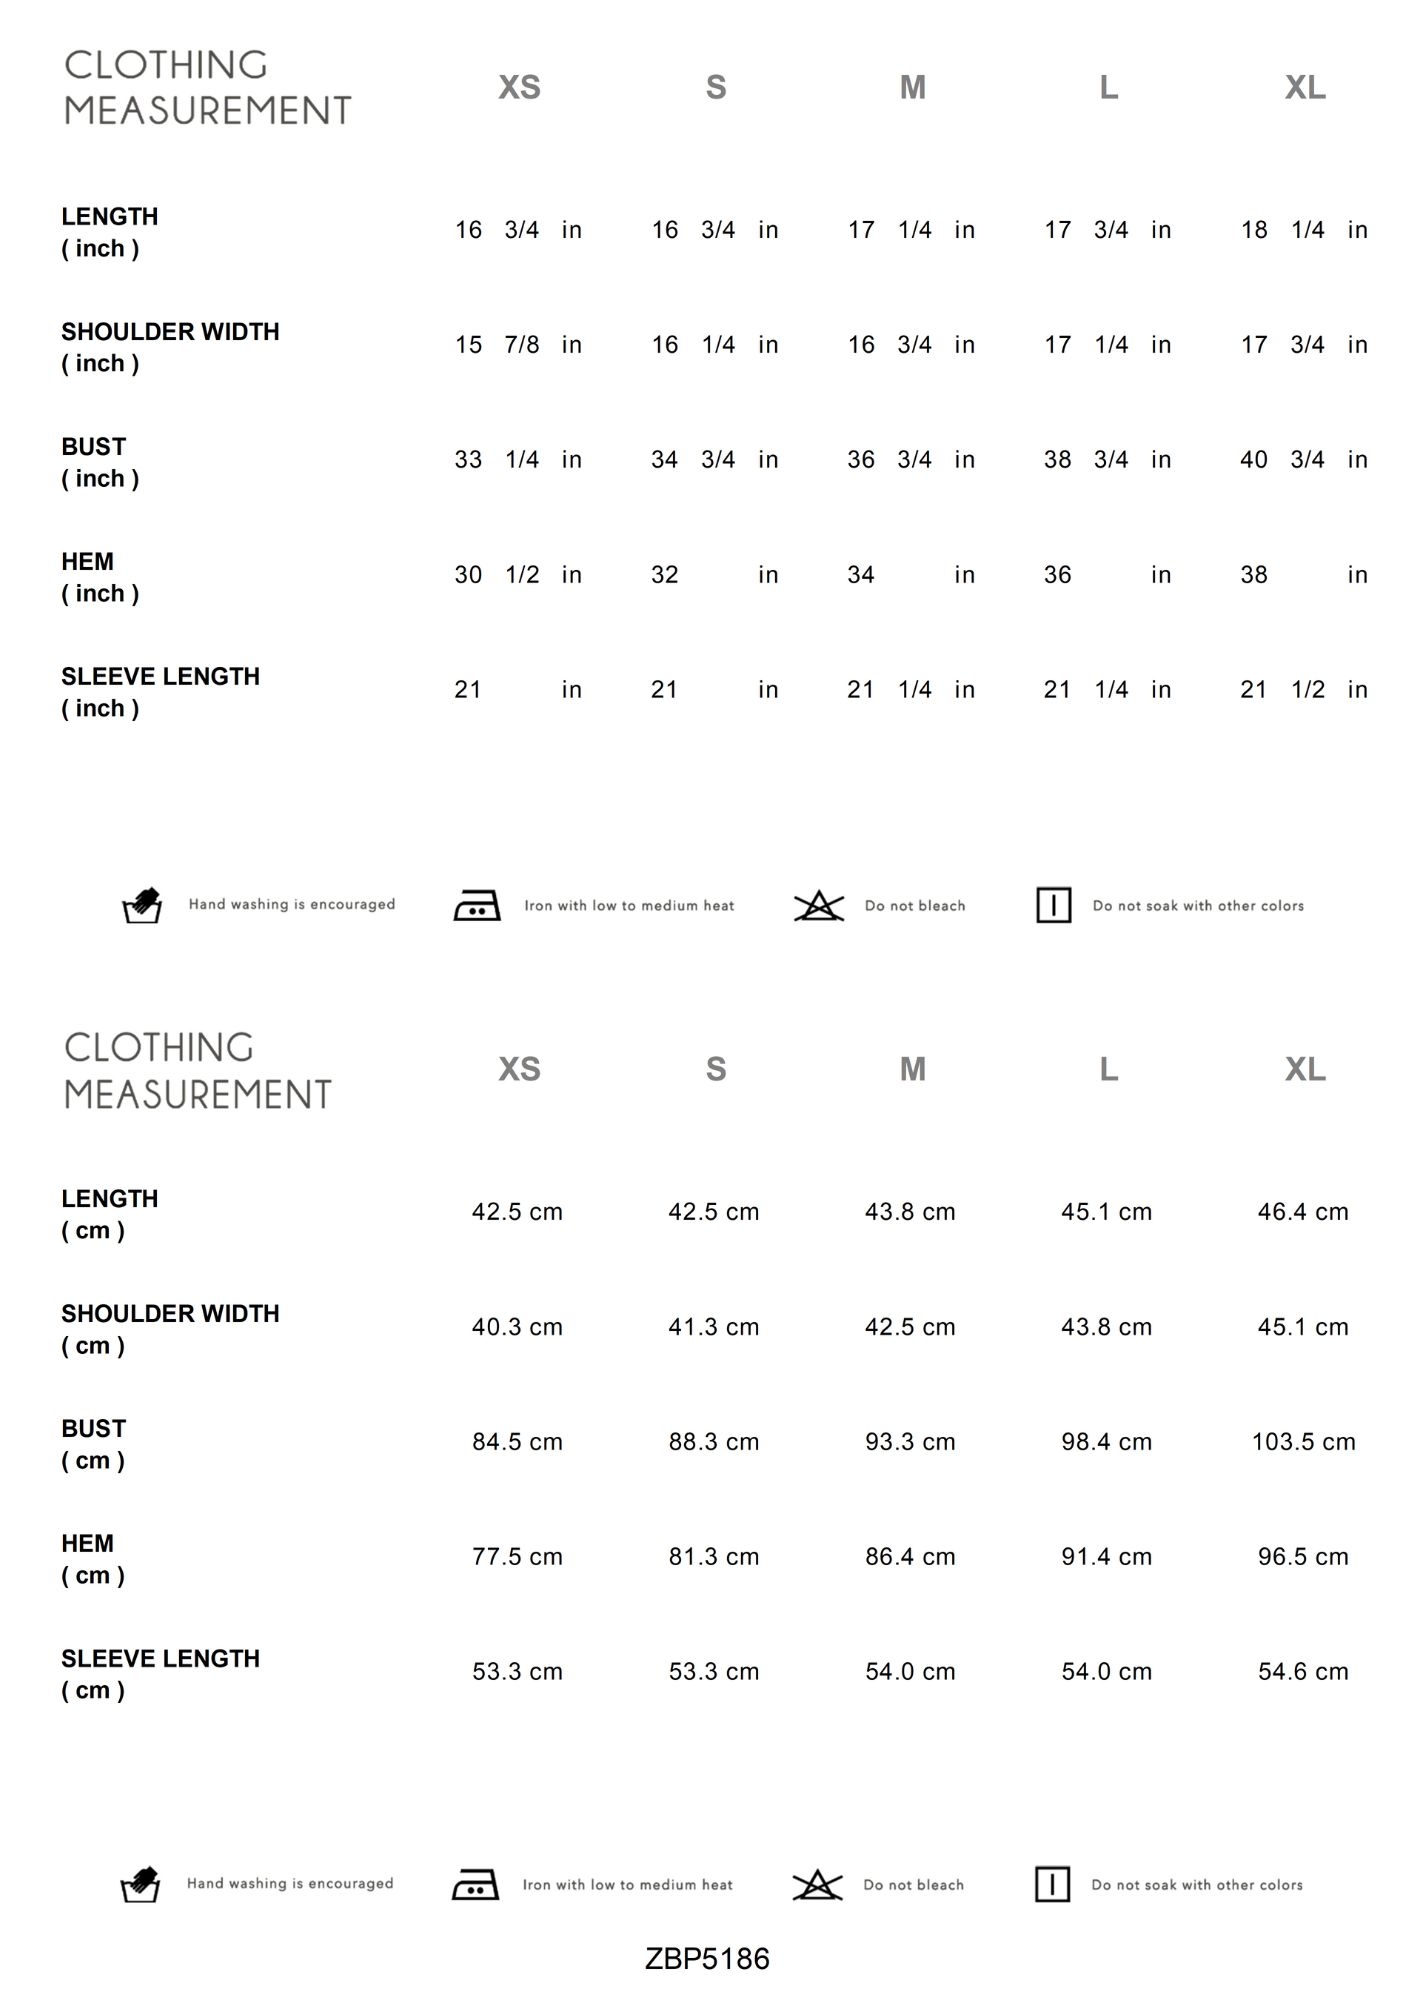Select the 77.5 cm hem value

(x=517, y=1557)
